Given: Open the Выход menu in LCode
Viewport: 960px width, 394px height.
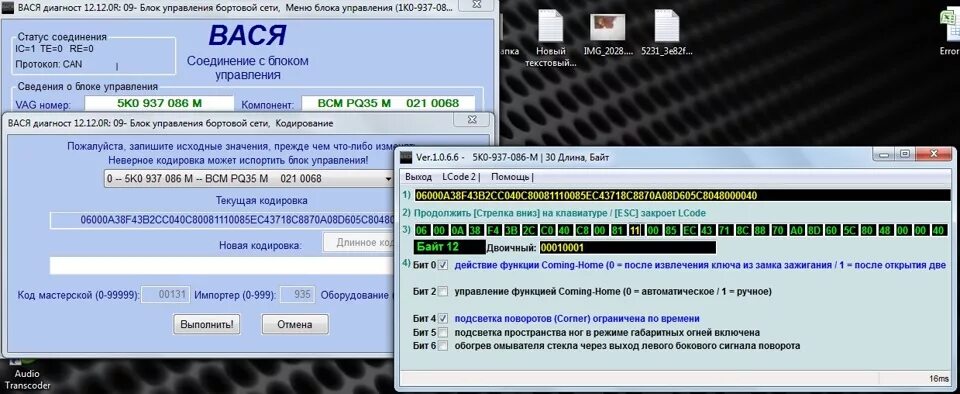Looking at the screenshot, I should [419, 177].
